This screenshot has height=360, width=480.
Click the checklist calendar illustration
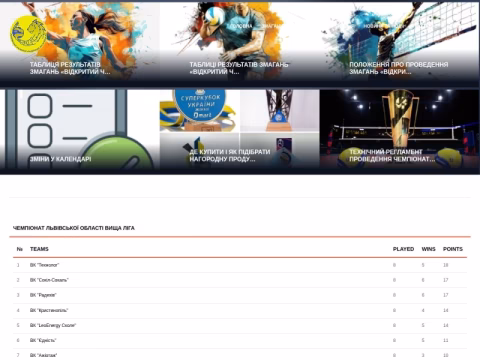click(80, 130)
